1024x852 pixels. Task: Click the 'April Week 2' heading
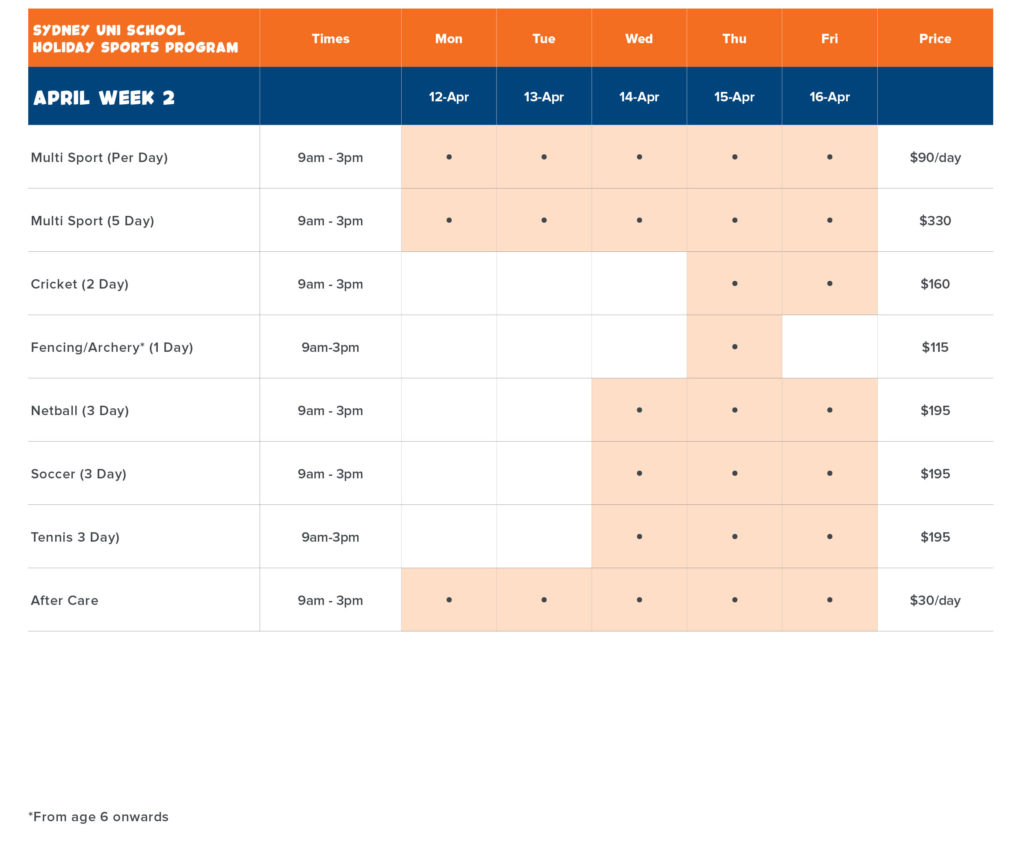click(104, 98)
